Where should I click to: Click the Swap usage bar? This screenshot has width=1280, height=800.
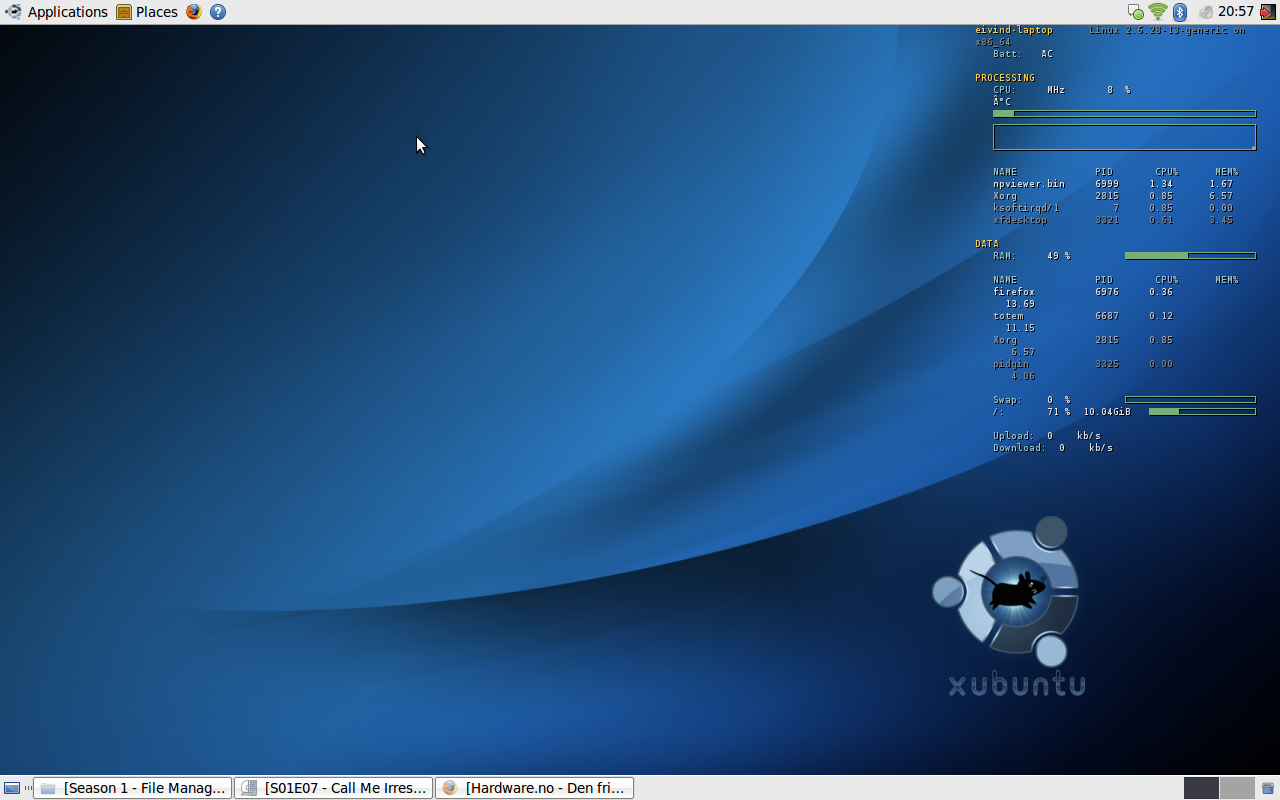(1190, 400)
